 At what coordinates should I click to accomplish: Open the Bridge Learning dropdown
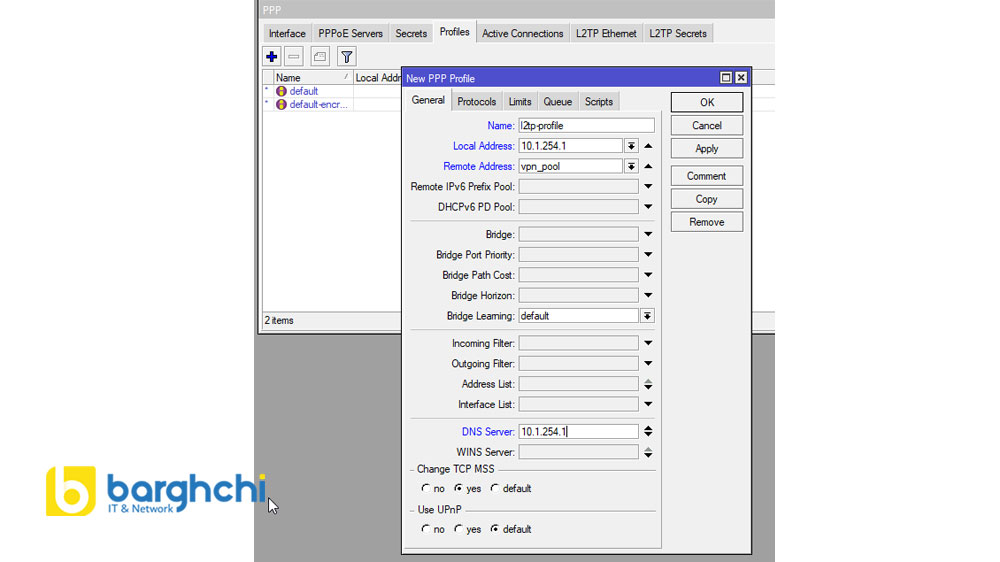tap(647, 316)
